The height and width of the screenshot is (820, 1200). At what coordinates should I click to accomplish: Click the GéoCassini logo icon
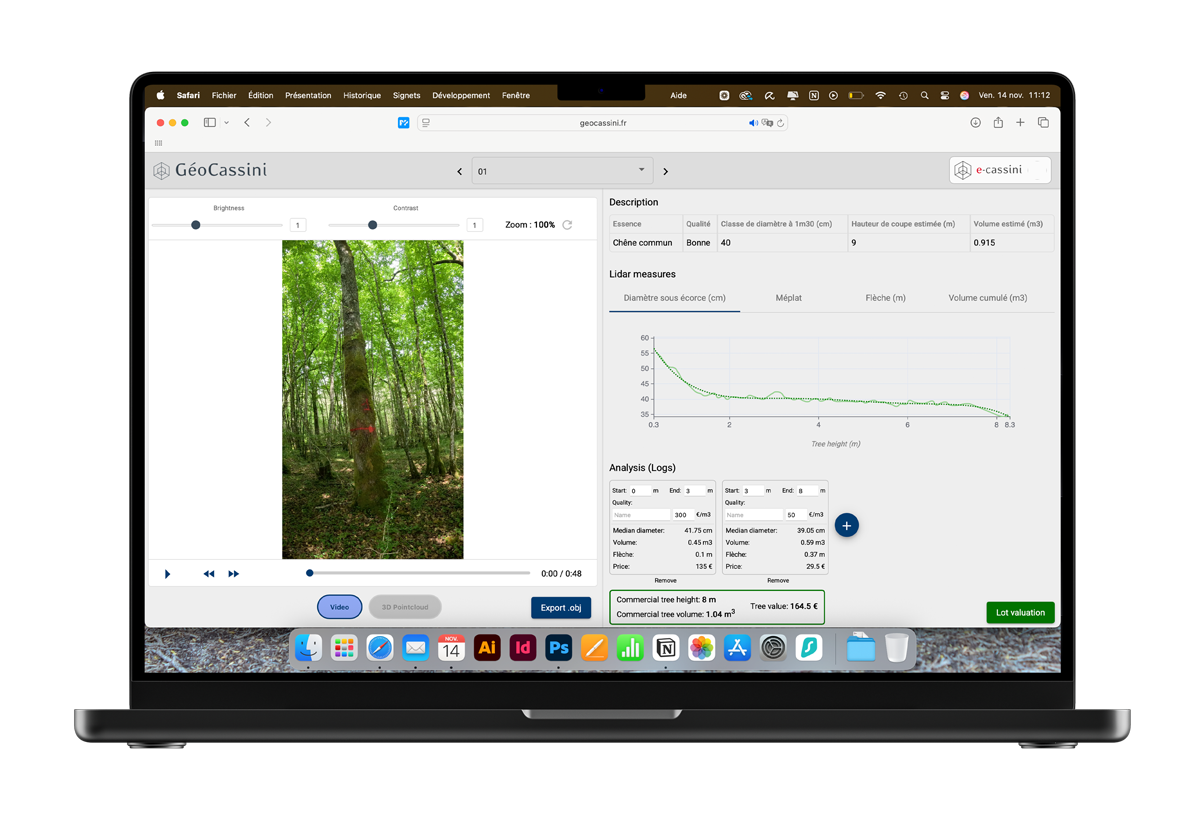click(161, 170)
